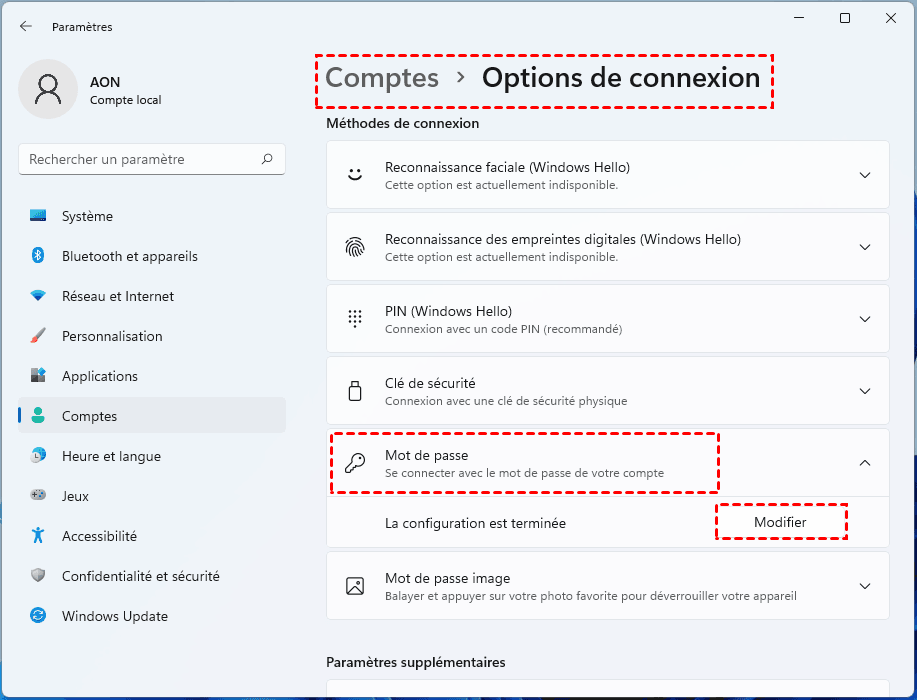
Task: Go to Heure et langue settings
Action: [x=111, y=456]
